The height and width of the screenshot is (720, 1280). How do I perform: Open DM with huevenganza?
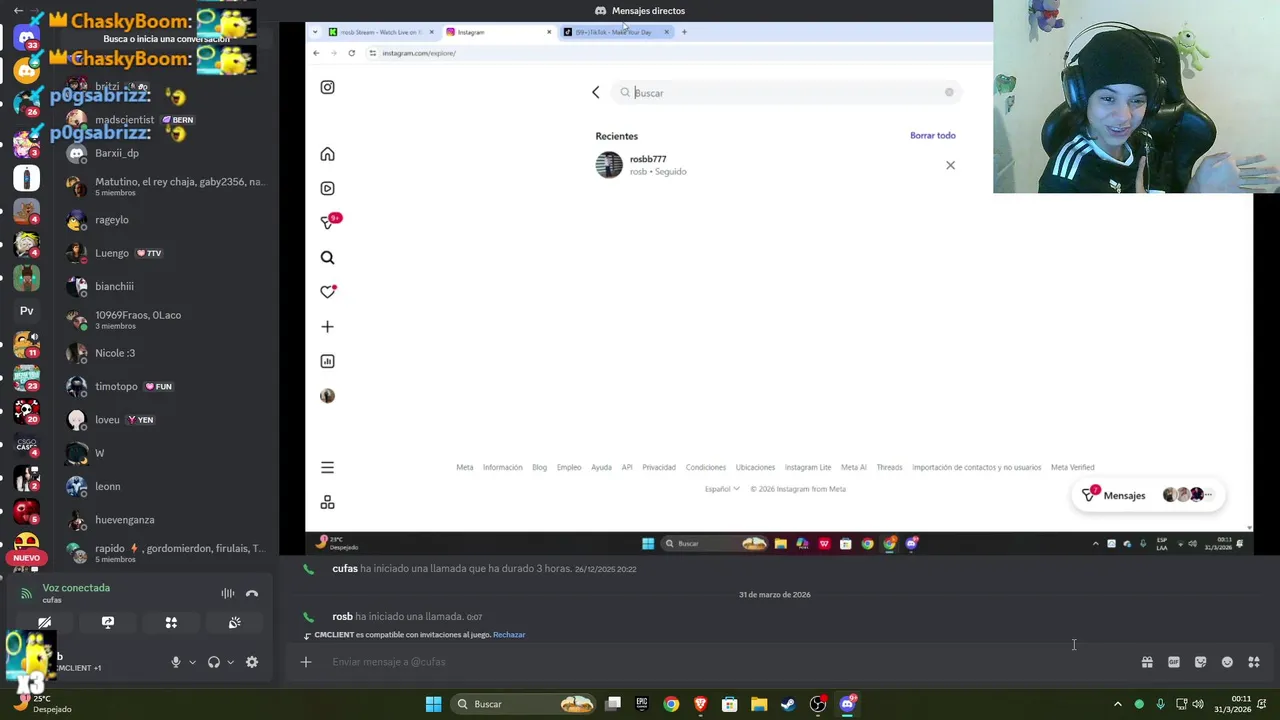click(168, 520)
